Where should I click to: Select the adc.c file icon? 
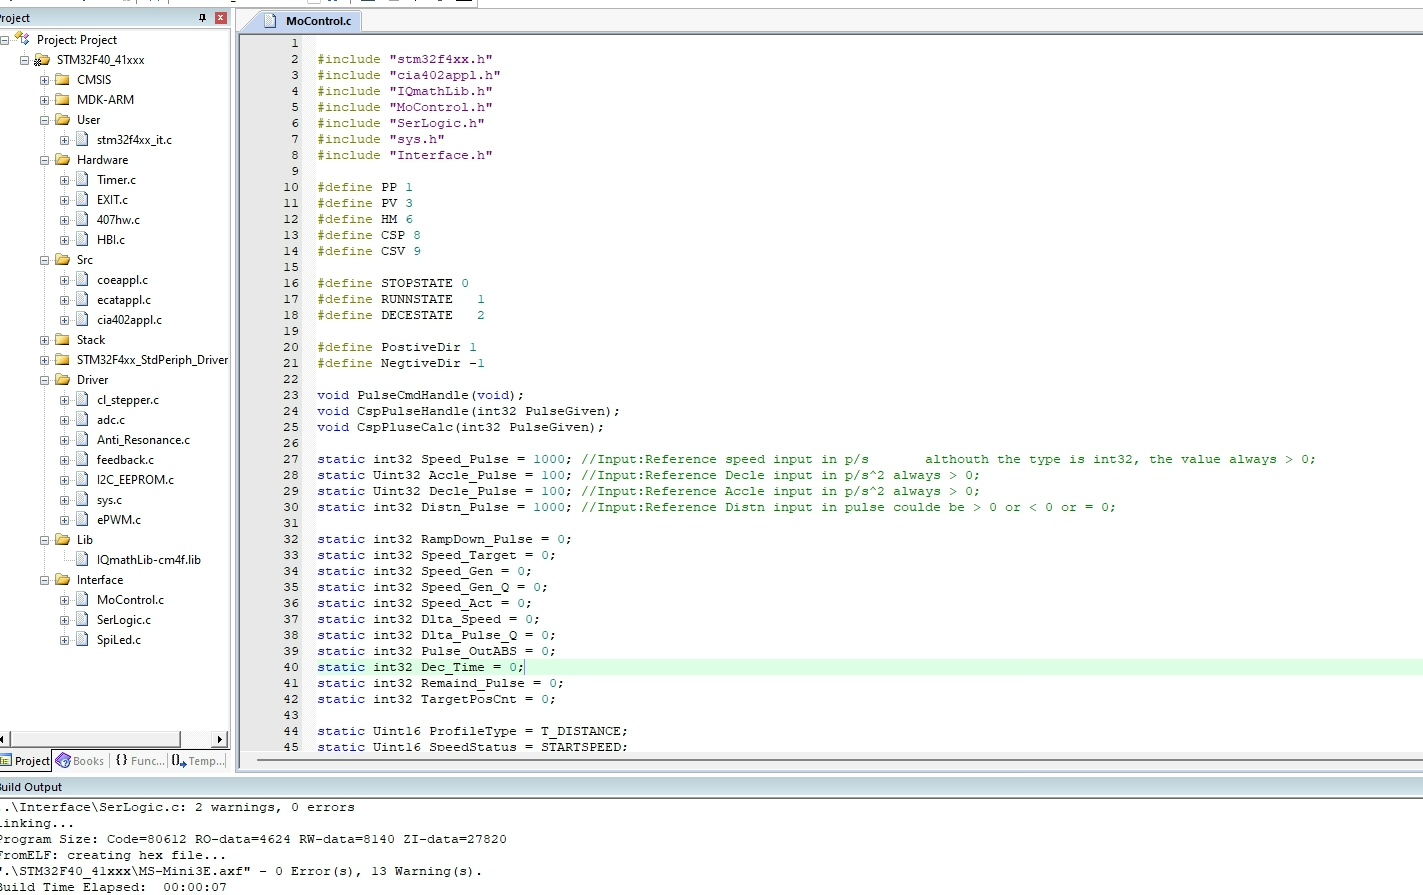pos(83,420)
